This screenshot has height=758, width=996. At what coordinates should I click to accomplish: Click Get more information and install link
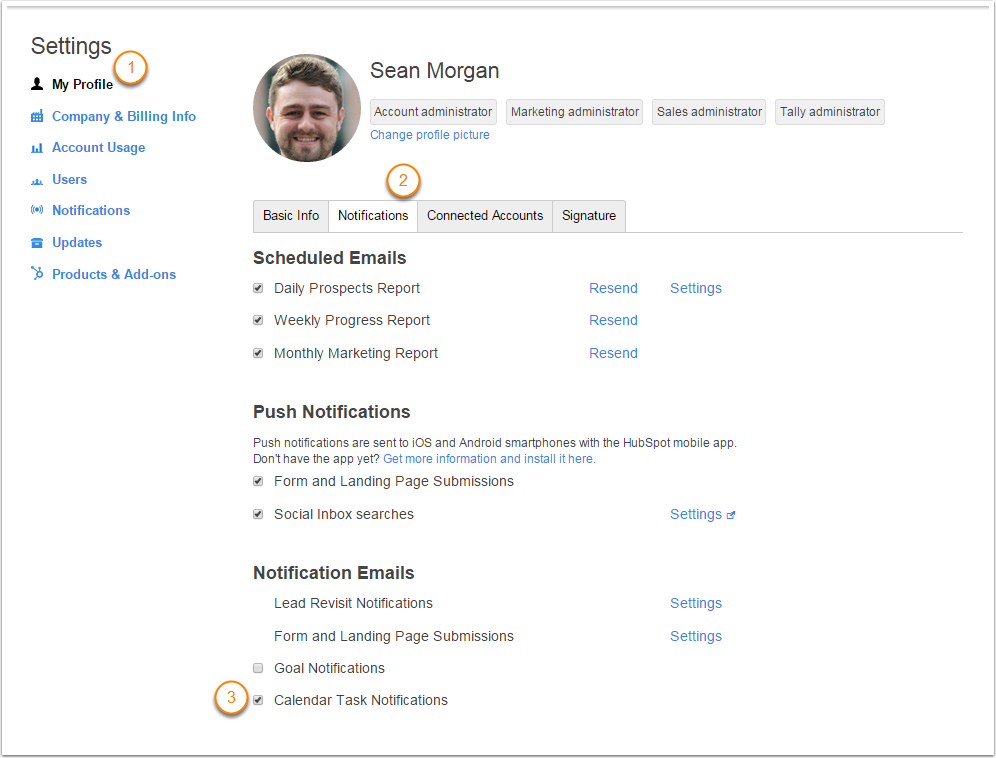click(x=489, y=459)
